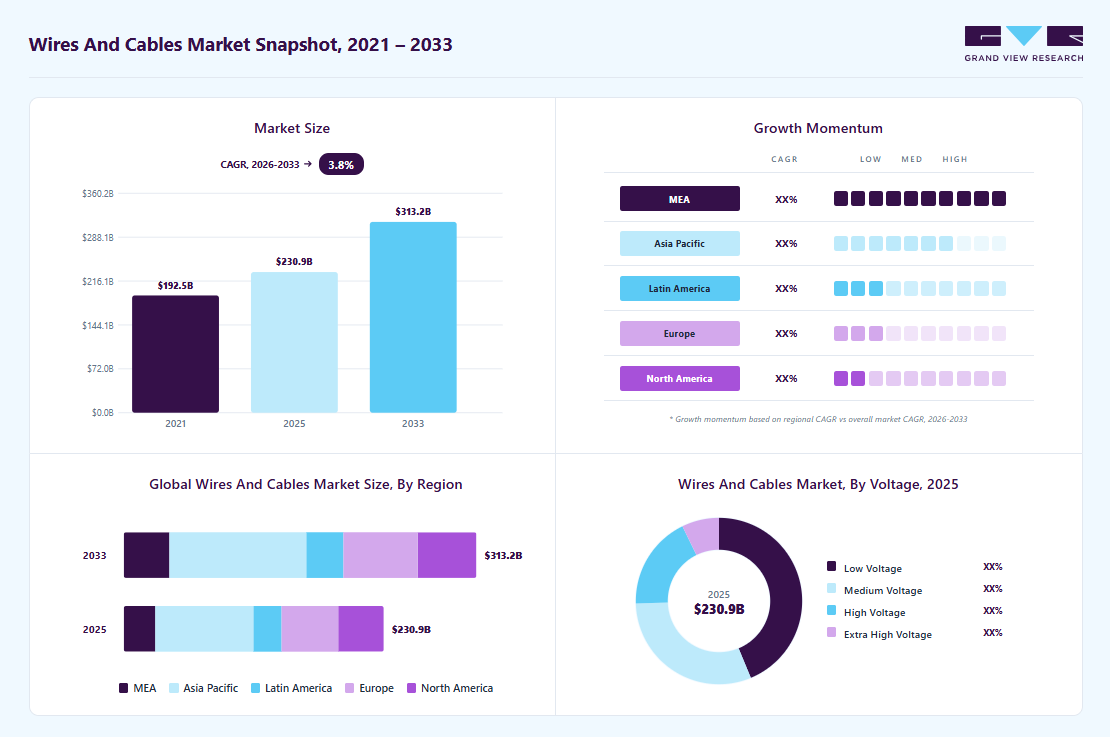
Task: Click the XX% value next to Low Voltage
Action: pyautogui.click(x=993, y=566)
